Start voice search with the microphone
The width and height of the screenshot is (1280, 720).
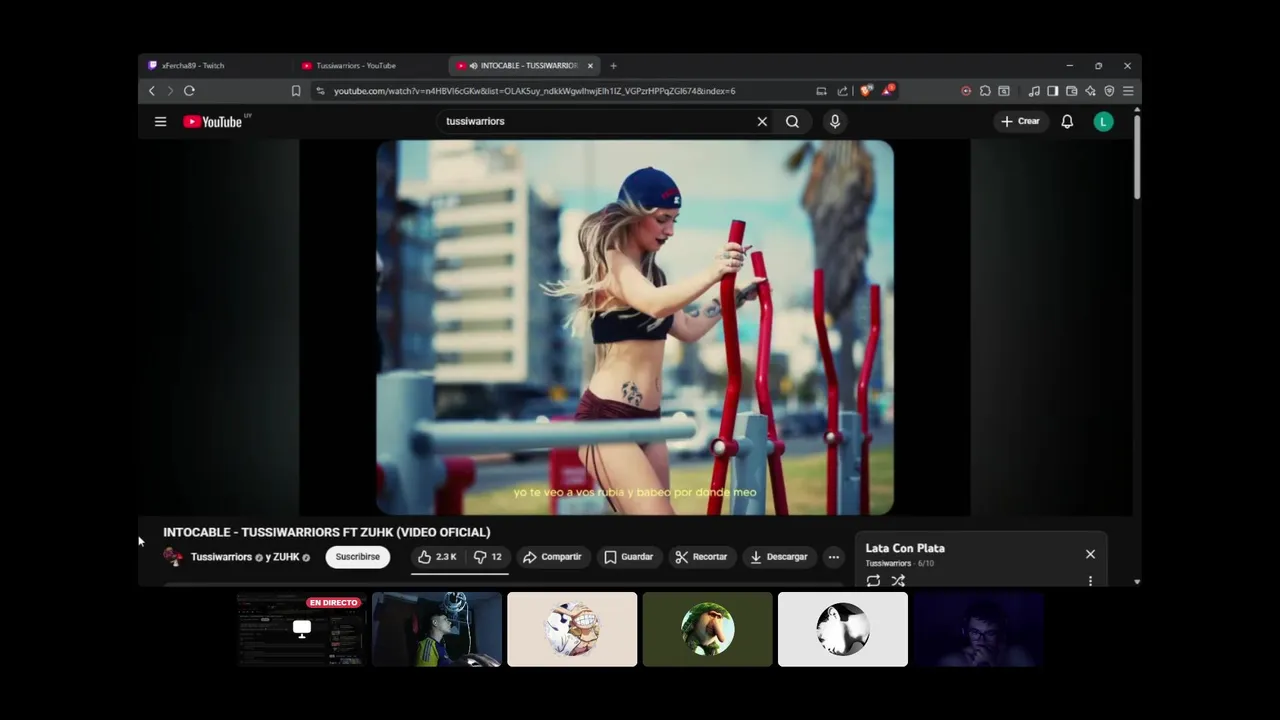tap(835, 121)
